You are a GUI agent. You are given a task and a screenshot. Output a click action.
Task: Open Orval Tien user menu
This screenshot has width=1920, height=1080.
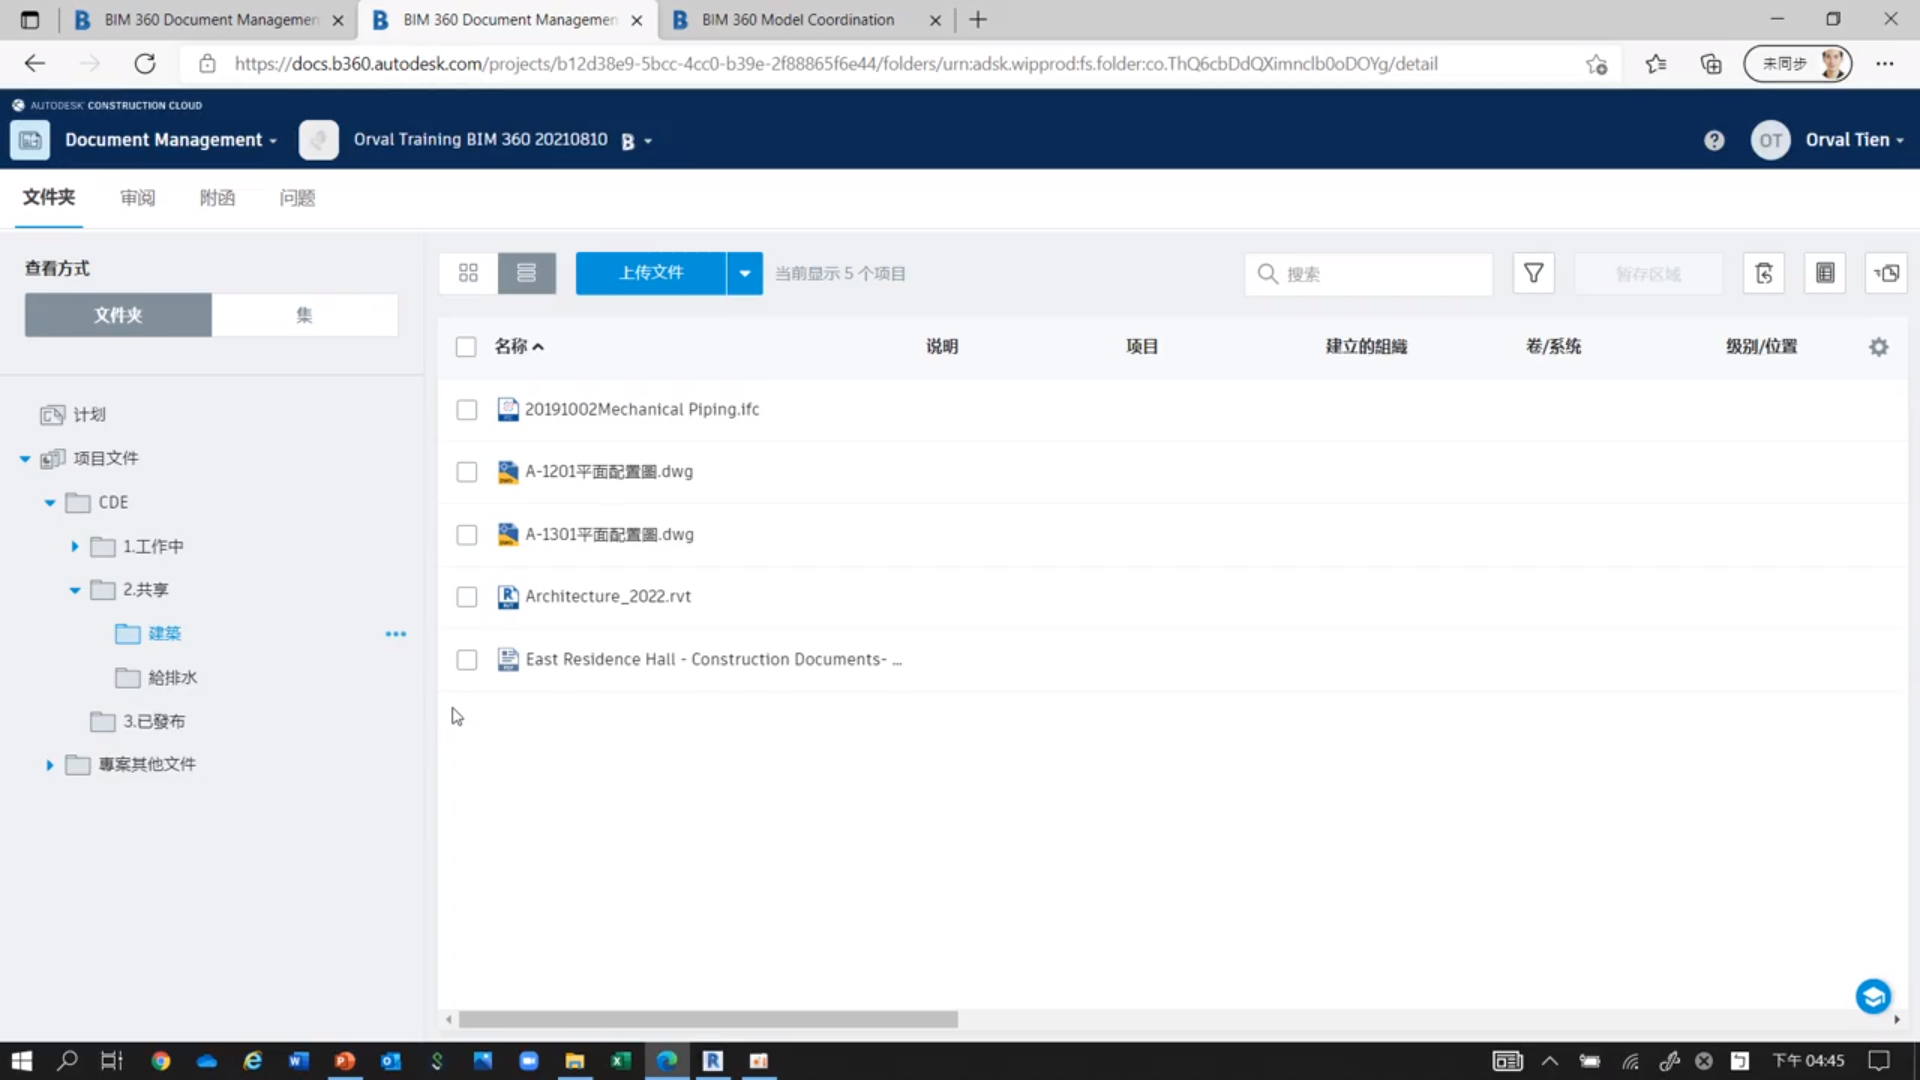tap(1855, 140)
